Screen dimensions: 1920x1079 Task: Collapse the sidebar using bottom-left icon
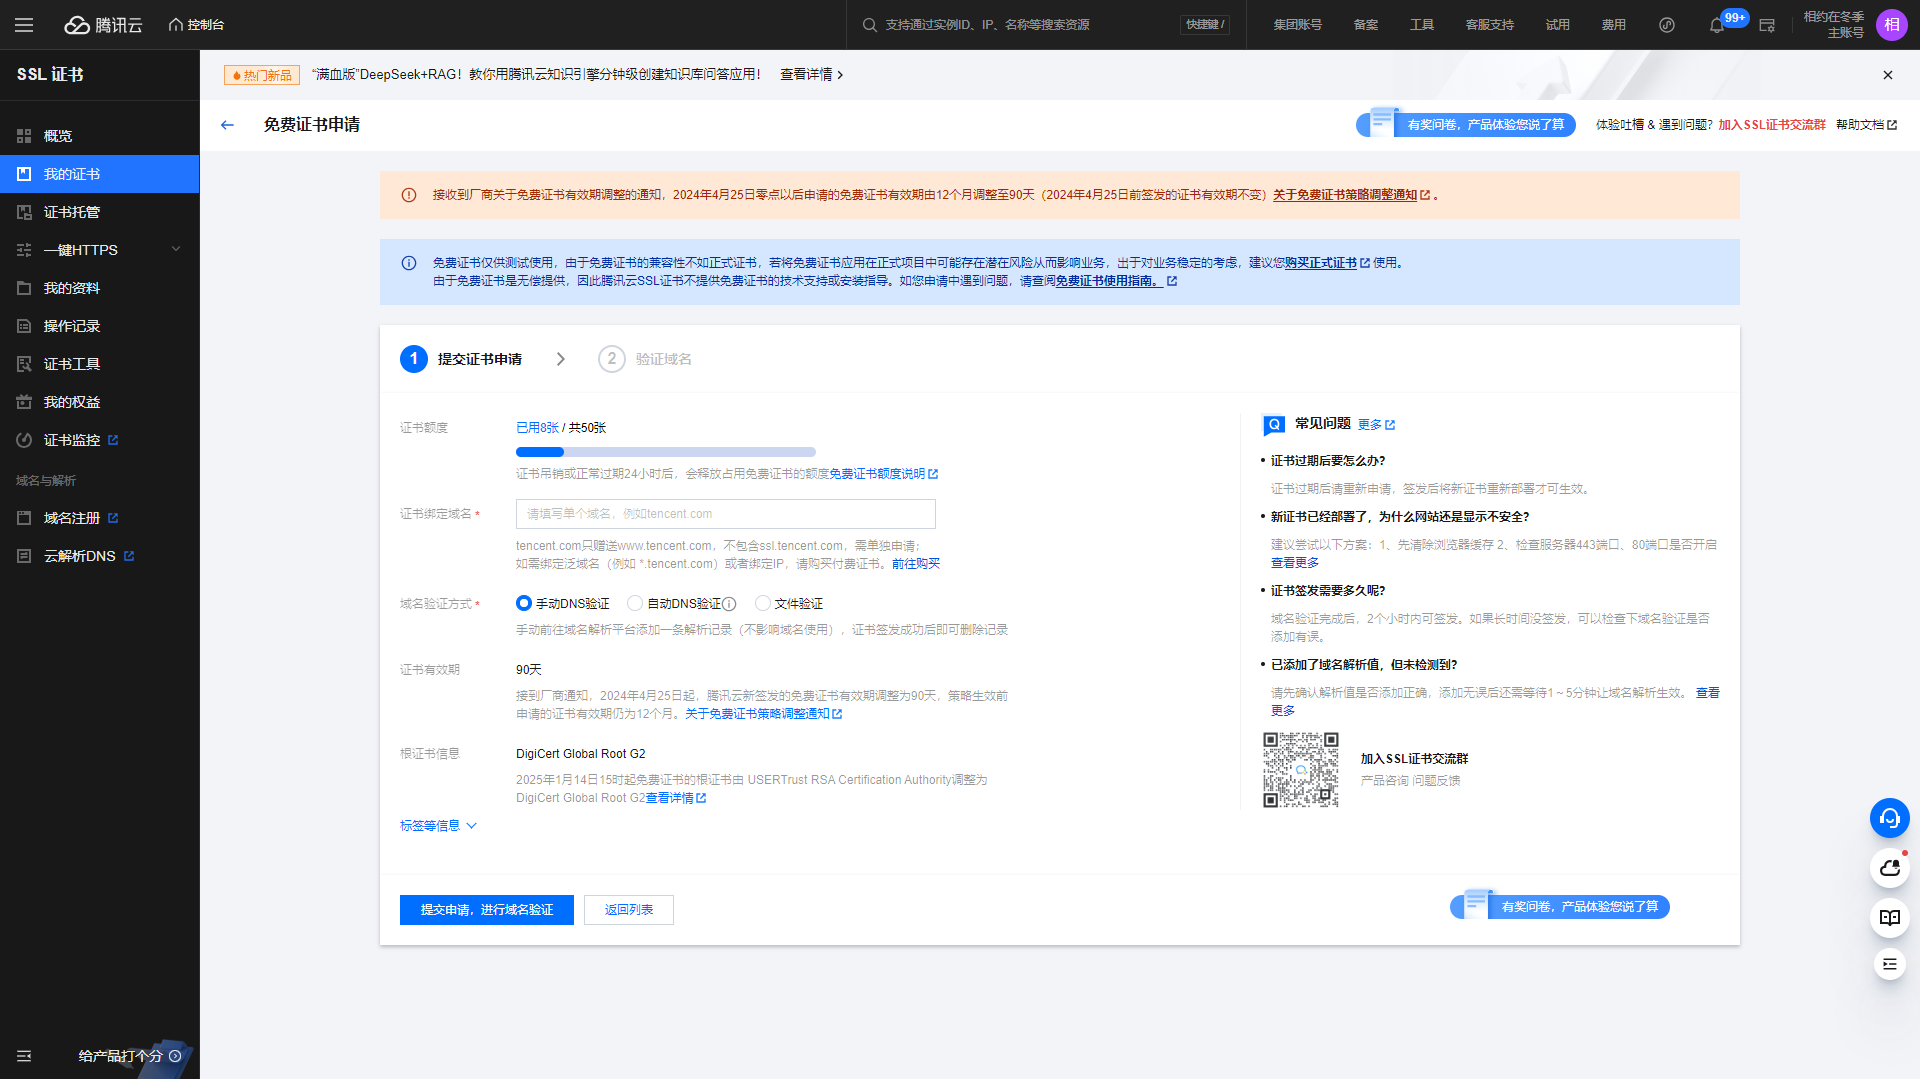click(x=24, y=1056)
